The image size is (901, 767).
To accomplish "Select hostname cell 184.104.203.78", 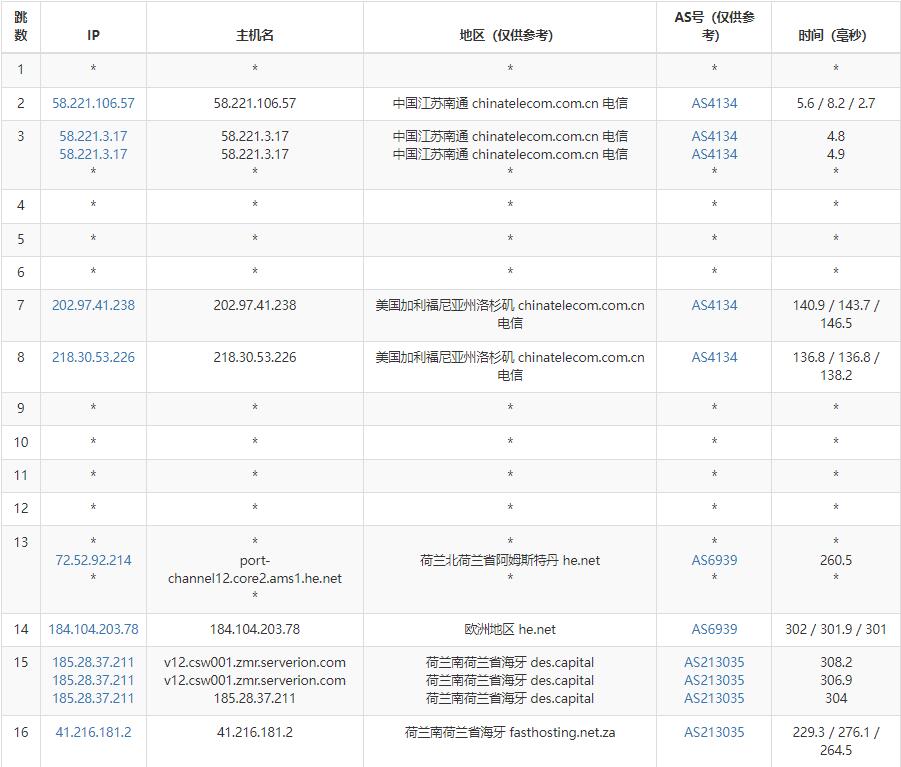I will [x=255, y=629].
